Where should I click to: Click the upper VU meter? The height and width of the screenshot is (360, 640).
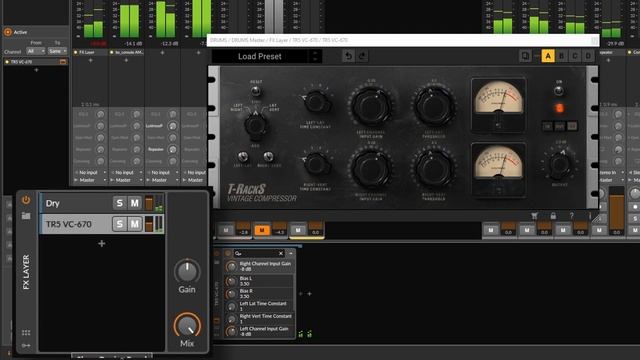point(498,105)
